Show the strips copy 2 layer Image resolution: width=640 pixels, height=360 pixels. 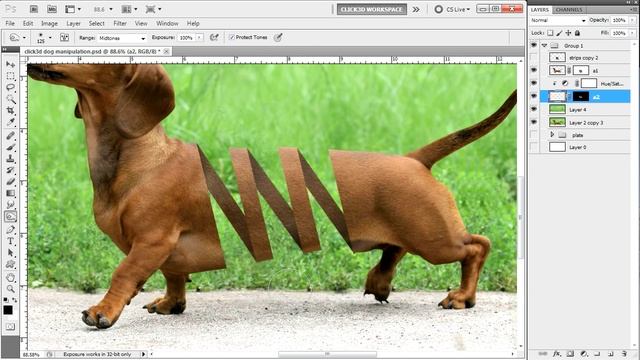(534, 58)
